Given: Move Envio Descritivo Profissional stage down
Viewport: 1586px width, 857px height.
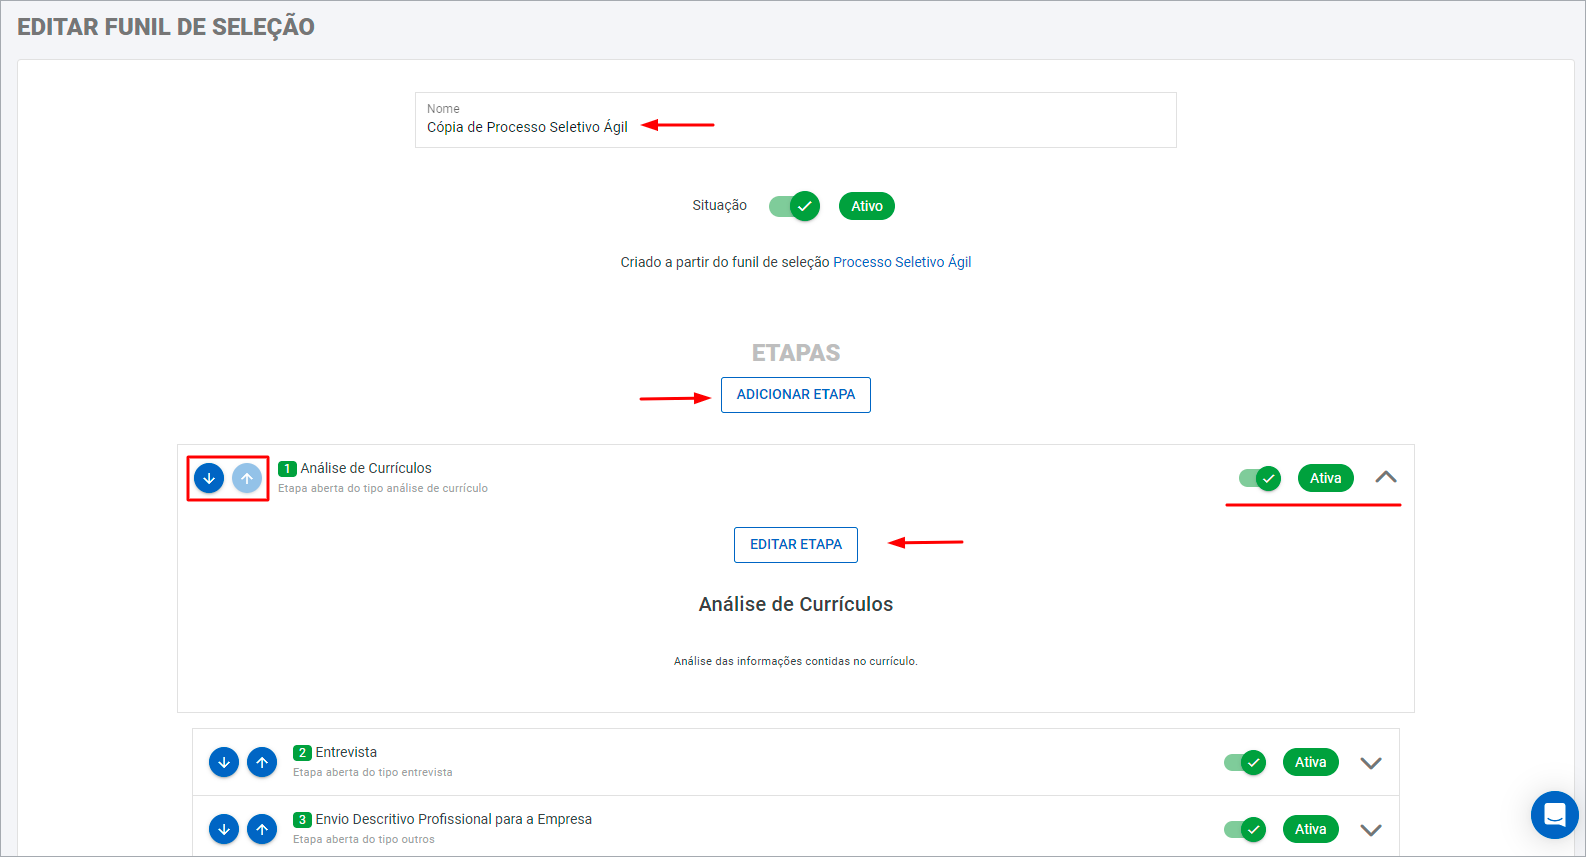Looking at the screenshot, I should [x=224, y=830].
